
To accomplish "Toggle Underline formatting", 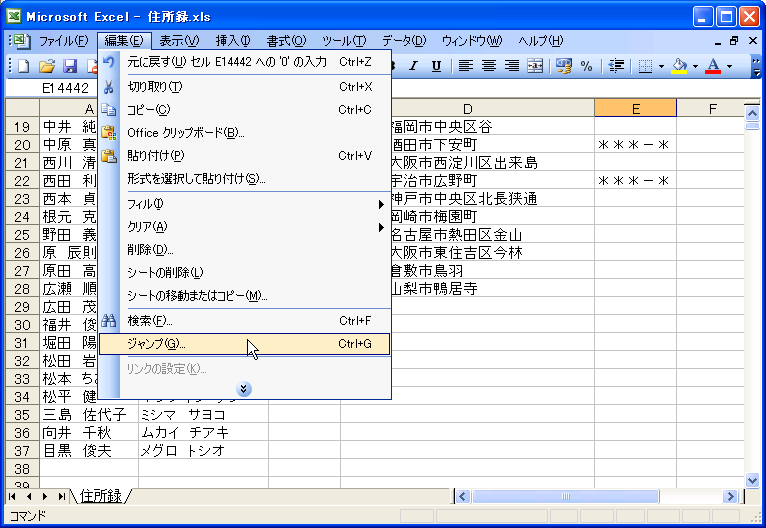I will tap(436, 66).
